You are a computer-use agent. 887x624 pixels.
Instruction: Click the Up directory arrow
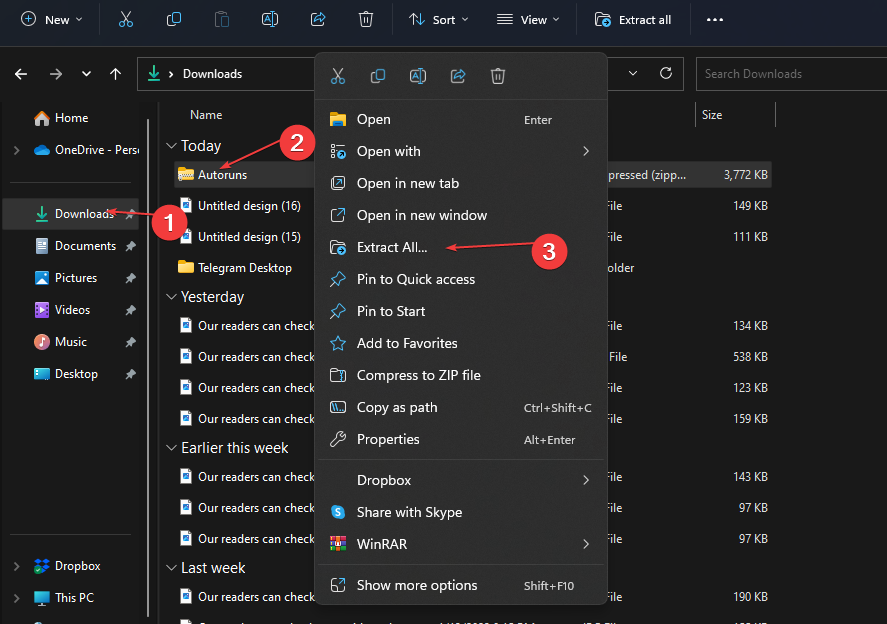pyautogui.click(x=116, y=73)
